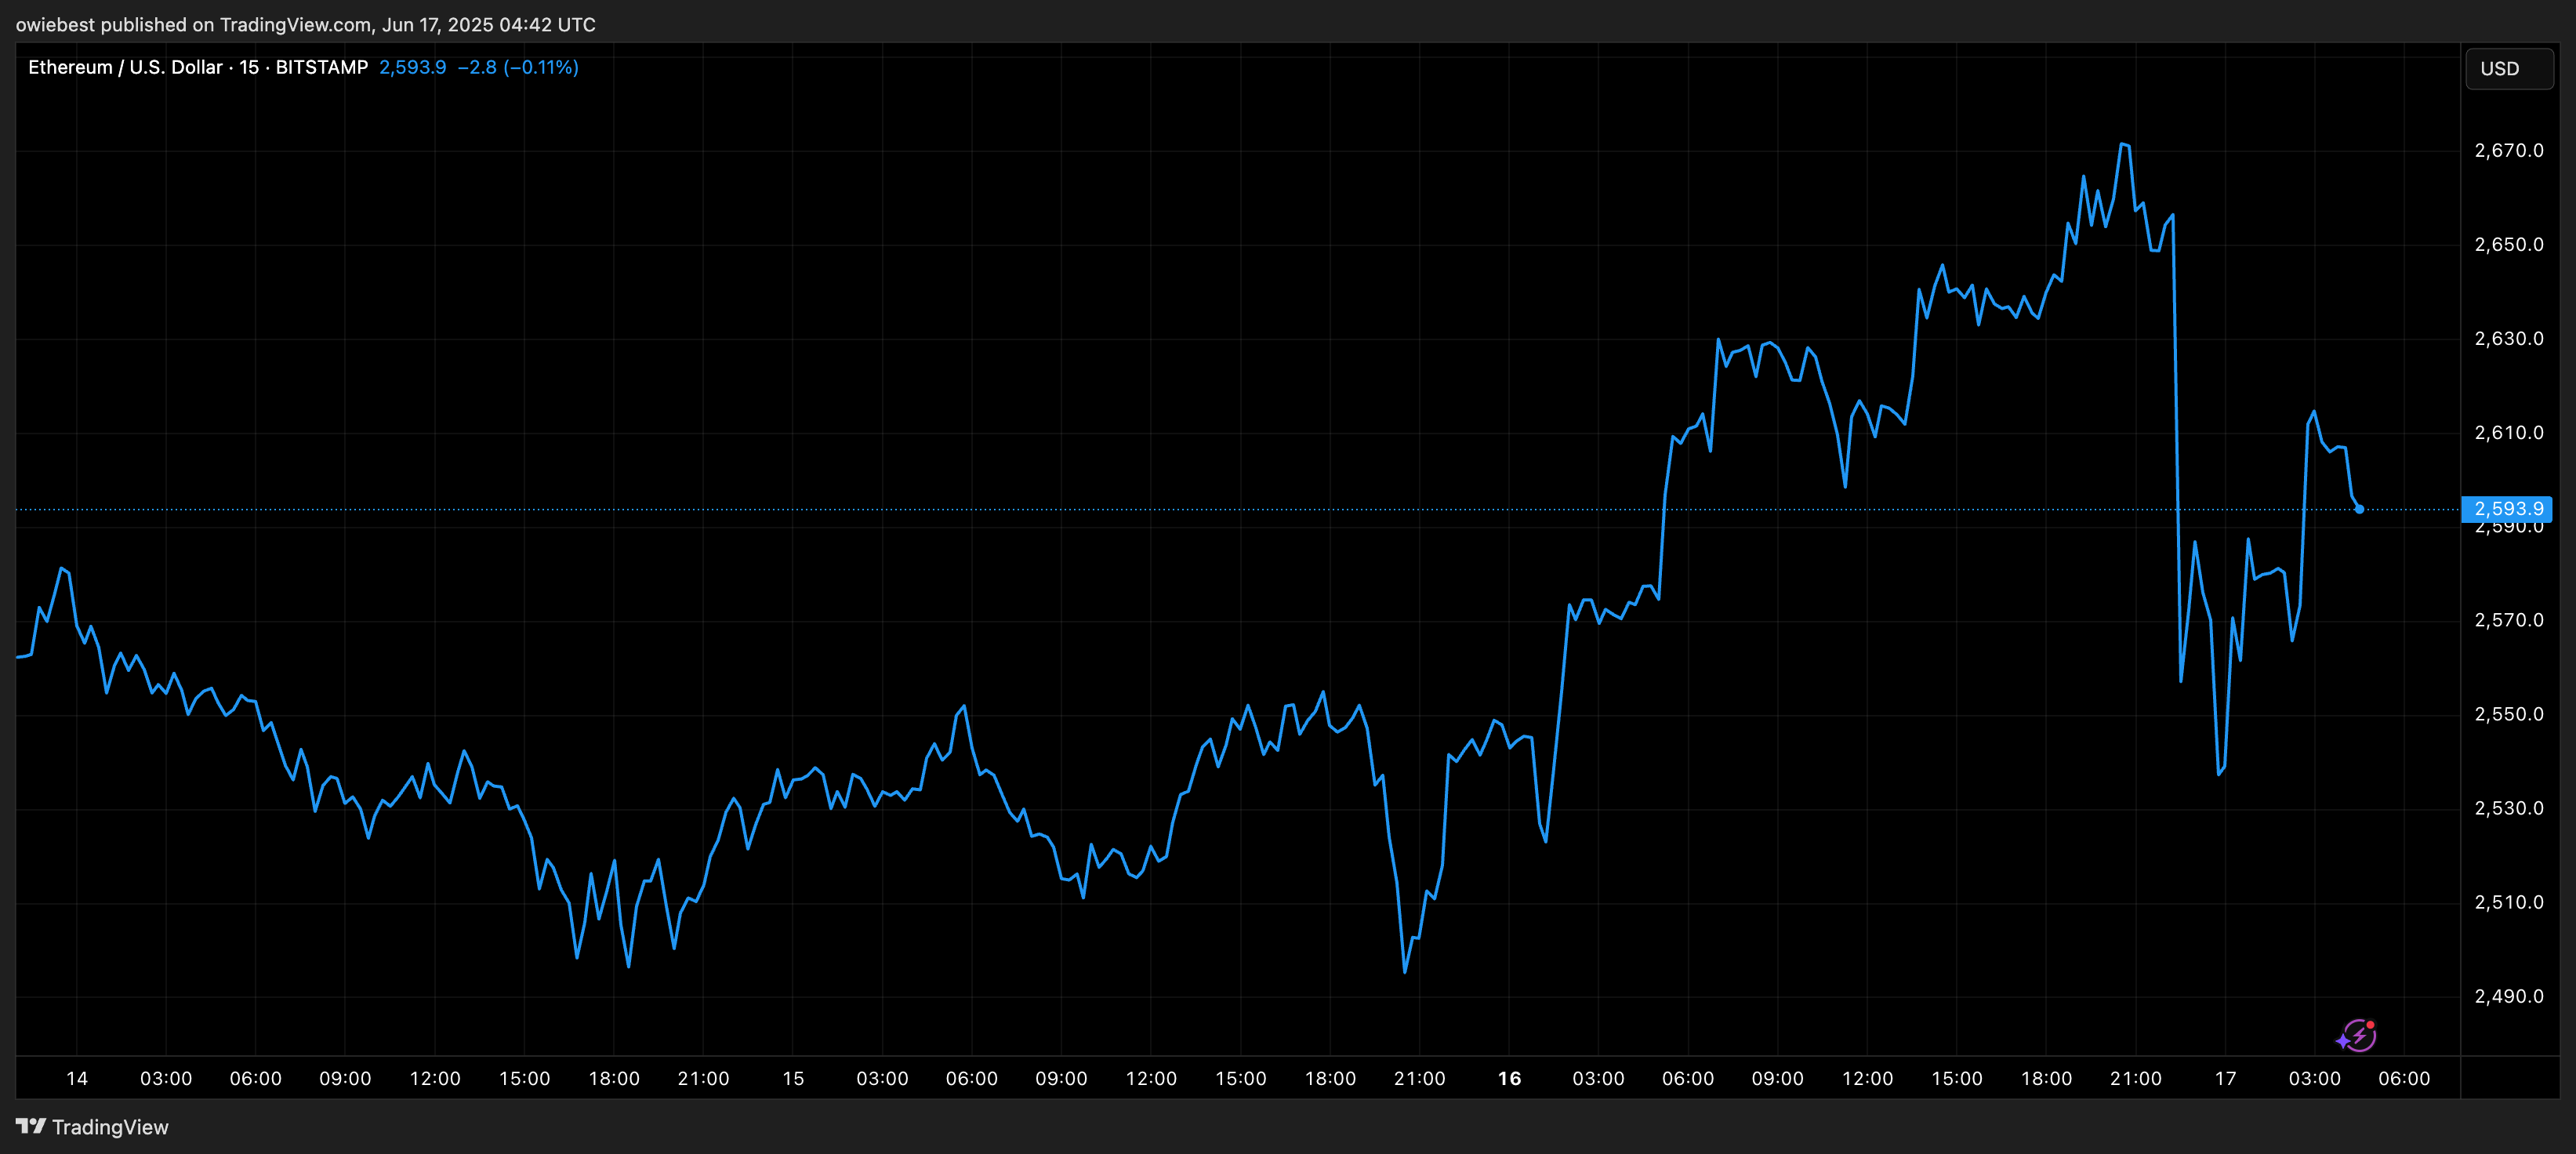Click the 2,593.9 value in header
Screen dimensions: 2576x1154
click(x=412, y=67)
